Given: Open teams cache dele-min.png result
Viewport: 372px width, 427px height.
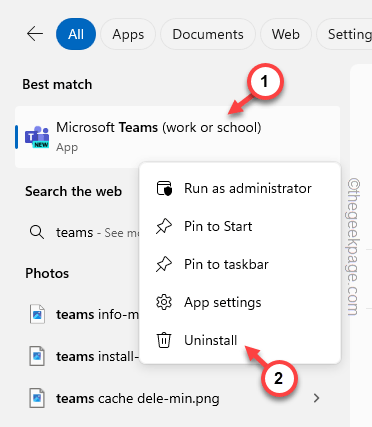Looking at the screenshot, I should pos(177,398).
